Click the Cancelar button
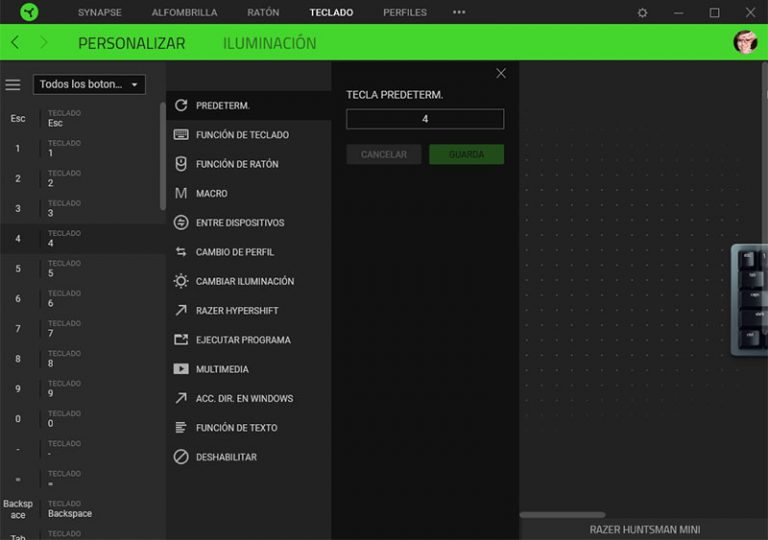768x540 pixels. (x=384, y=154)
